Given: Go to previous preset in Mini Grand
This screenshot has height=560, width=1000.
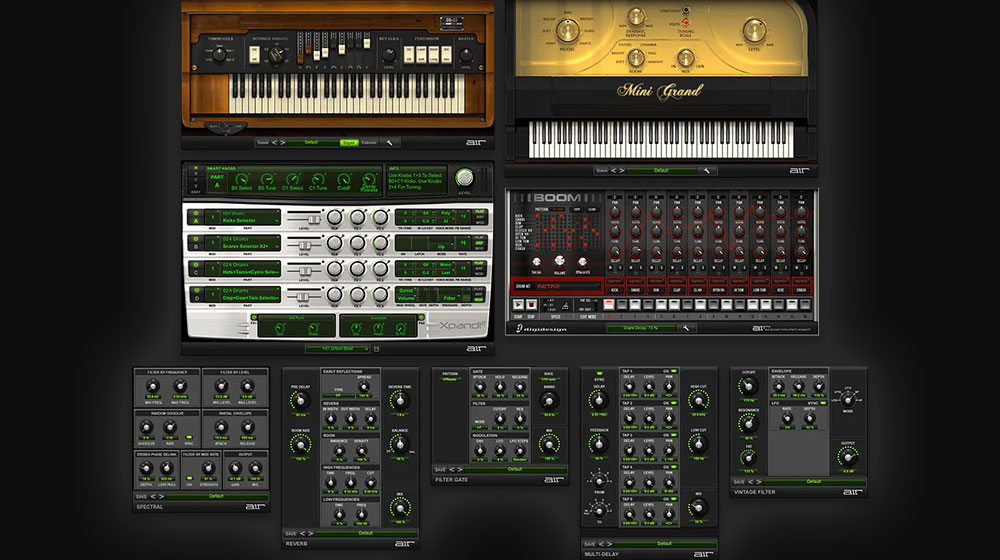Looking at the screenshot, I should (614, 171).
